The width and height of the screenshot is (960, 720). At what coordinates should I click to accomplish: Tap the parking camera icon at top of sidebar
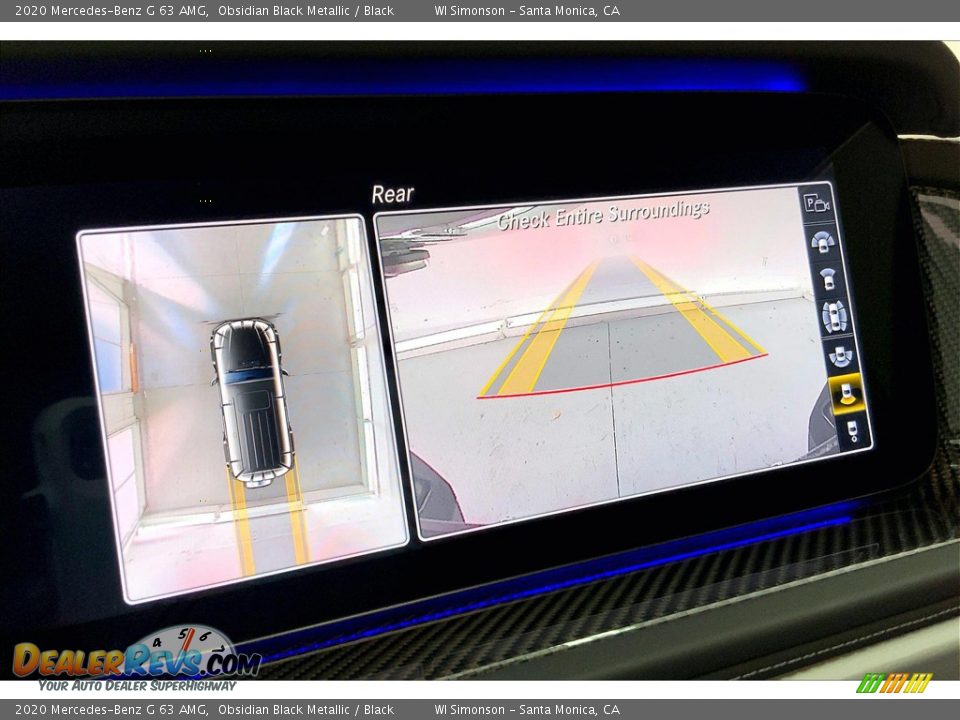coord(816,203)
